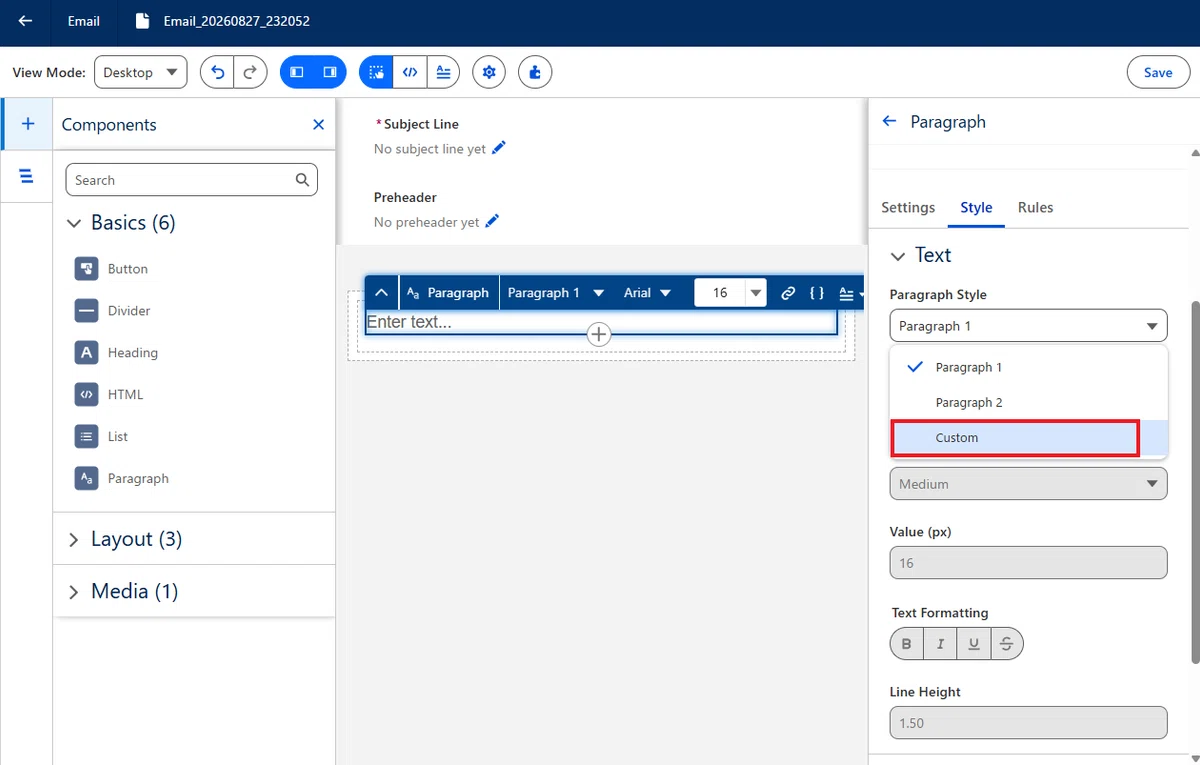The image size is (1200, 765).
Task: Collapse the Text section in Style tab
Action: point(898,256)
